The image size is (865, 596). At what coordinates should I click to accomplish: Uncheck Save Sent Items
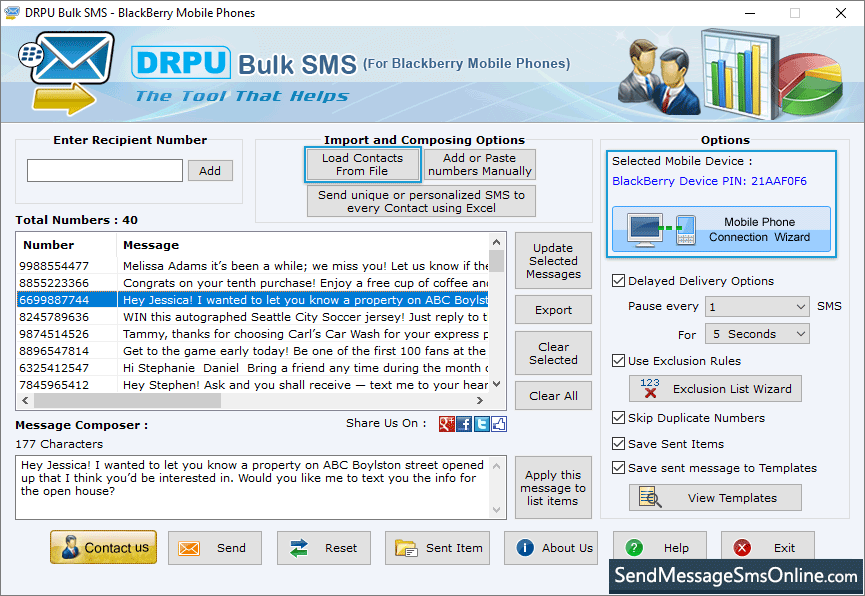click(618, 444)
